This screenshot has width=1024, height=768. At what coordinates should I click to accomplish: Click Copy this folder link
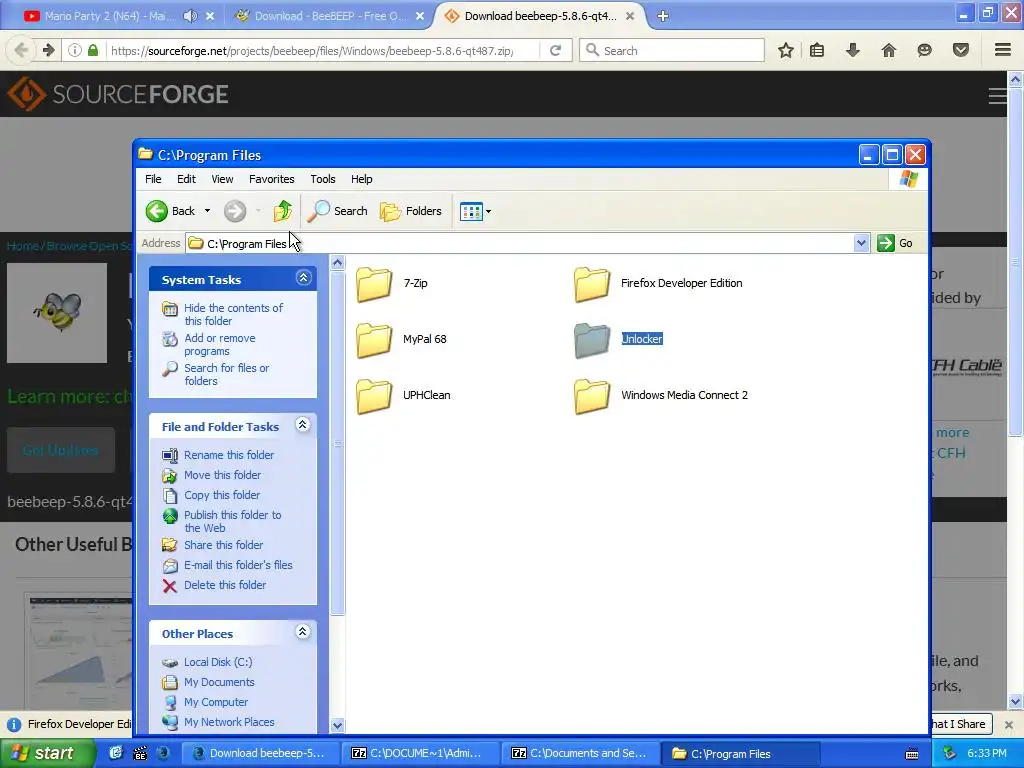click(221, 495)
